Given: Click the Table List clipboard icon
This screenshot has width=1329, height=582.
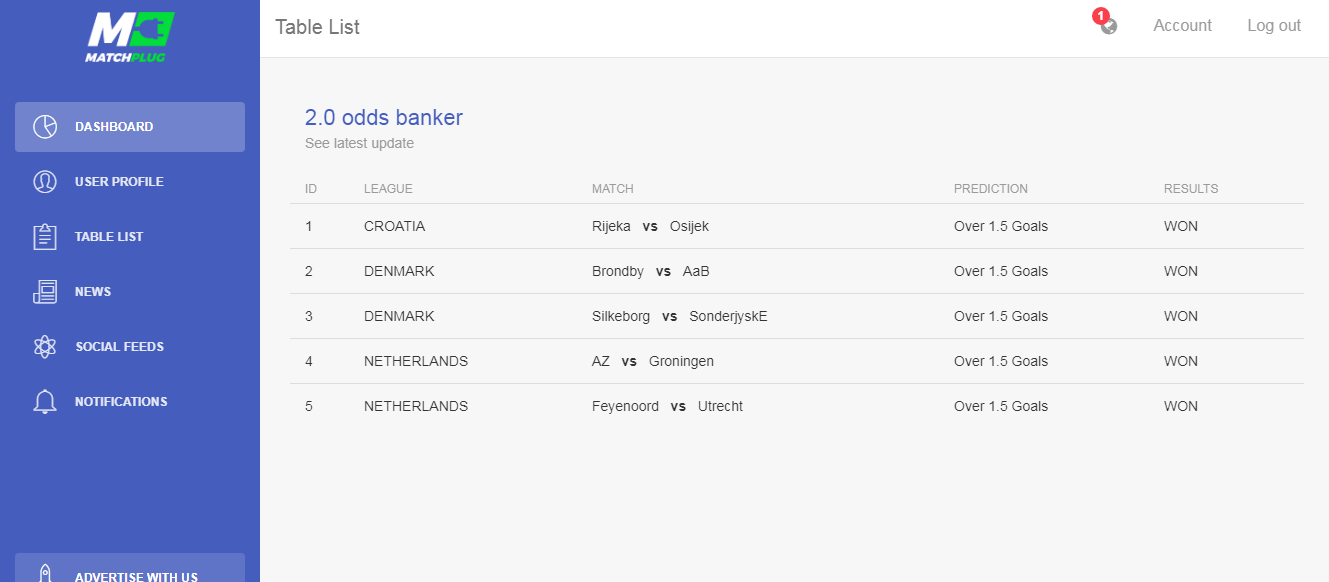Looking at the screenshot, I should click(x=45, y=237).
